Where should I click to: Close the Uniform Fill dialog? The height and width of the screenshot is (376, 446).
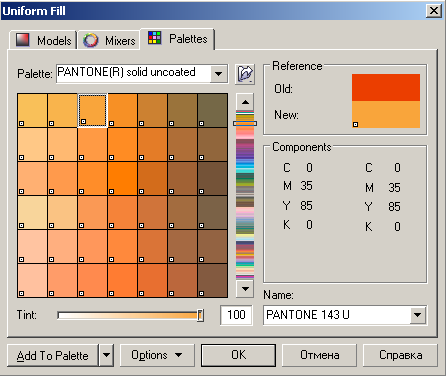point(434,11)
